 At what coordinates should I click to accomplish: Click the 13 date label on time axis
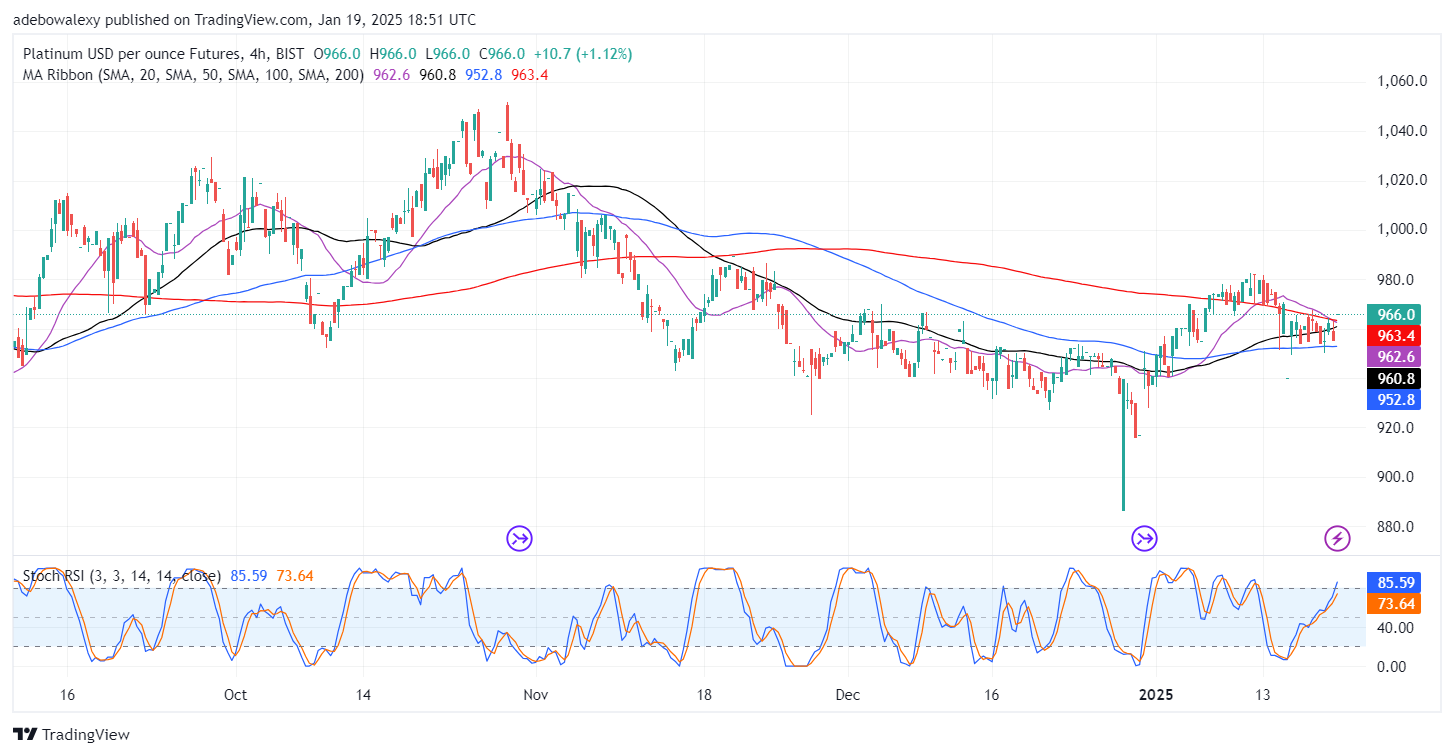tap(1263, 695)
